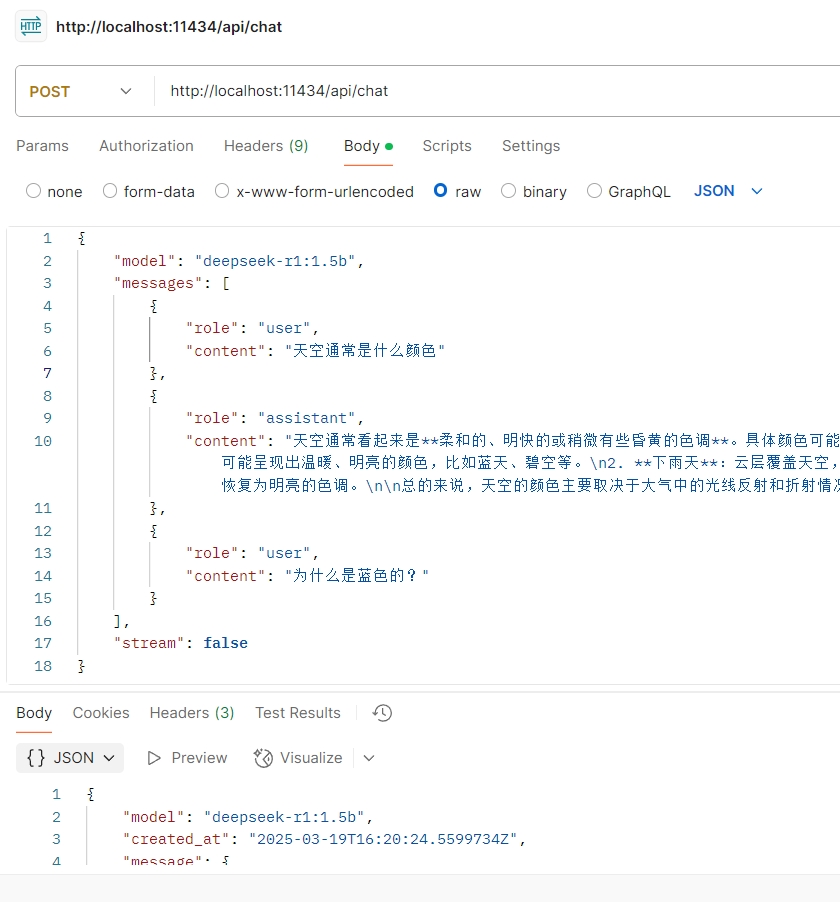The image size is (840, 902).
Task: Open the response JSON format dropdown
Action: click(70, 758)
